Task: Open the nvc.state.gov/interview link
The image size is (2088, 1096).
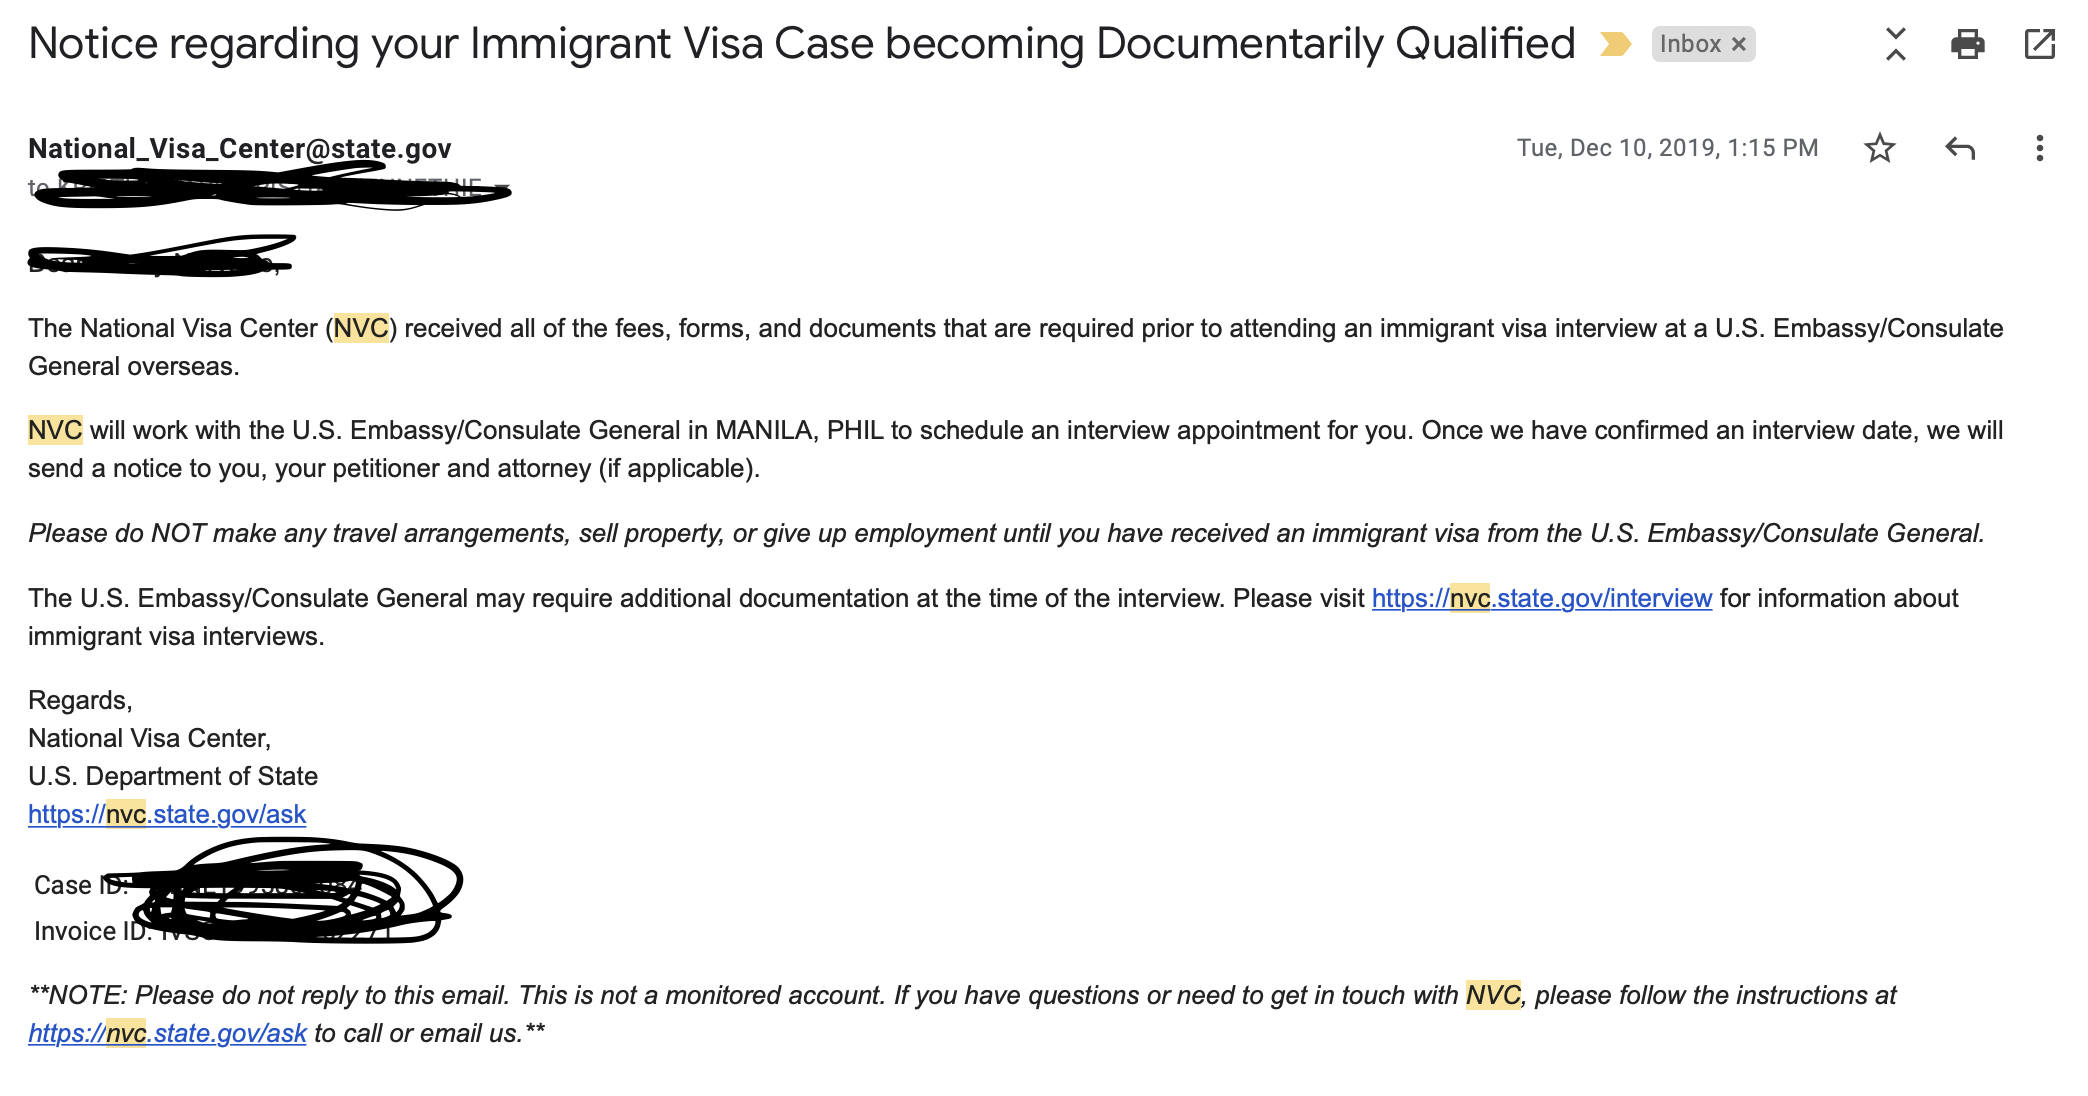Action: pyautogui.click(x=1542, y=598)
